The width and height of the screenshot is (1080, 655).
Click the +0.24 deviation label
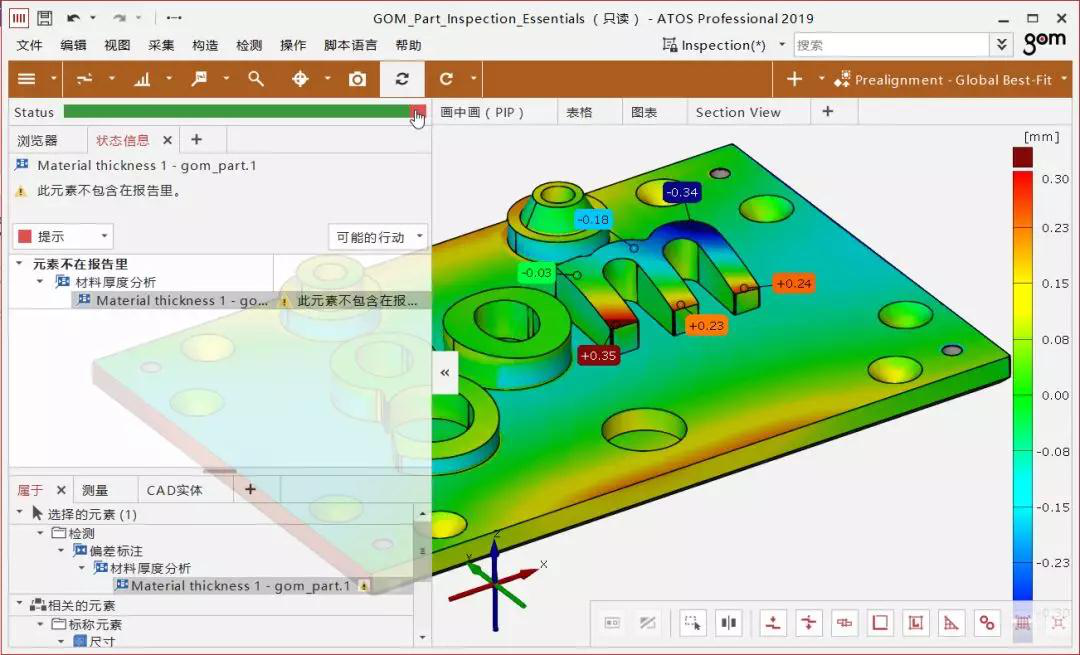pos(793,283)
